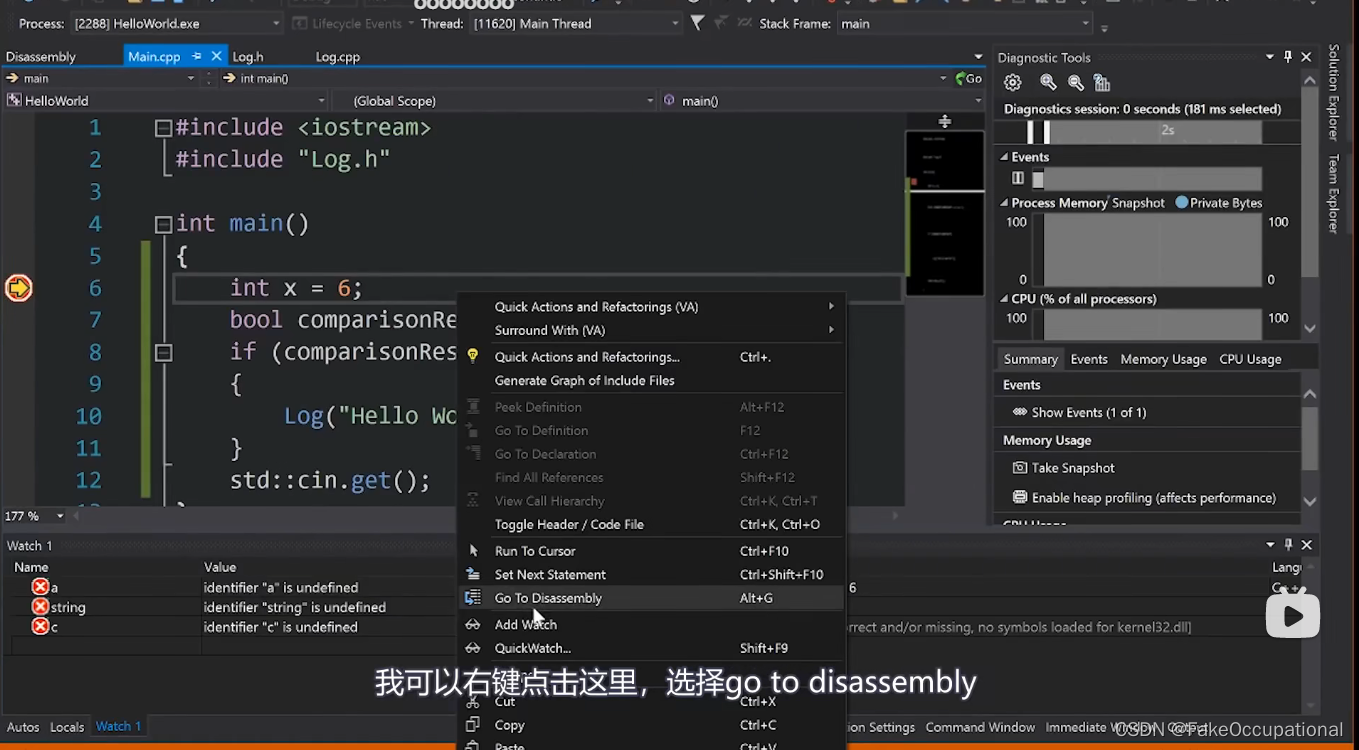Click the HelloWorld project icon above the editor
The height and width of the screenshot is (750, 1359).
click(12, 100)
